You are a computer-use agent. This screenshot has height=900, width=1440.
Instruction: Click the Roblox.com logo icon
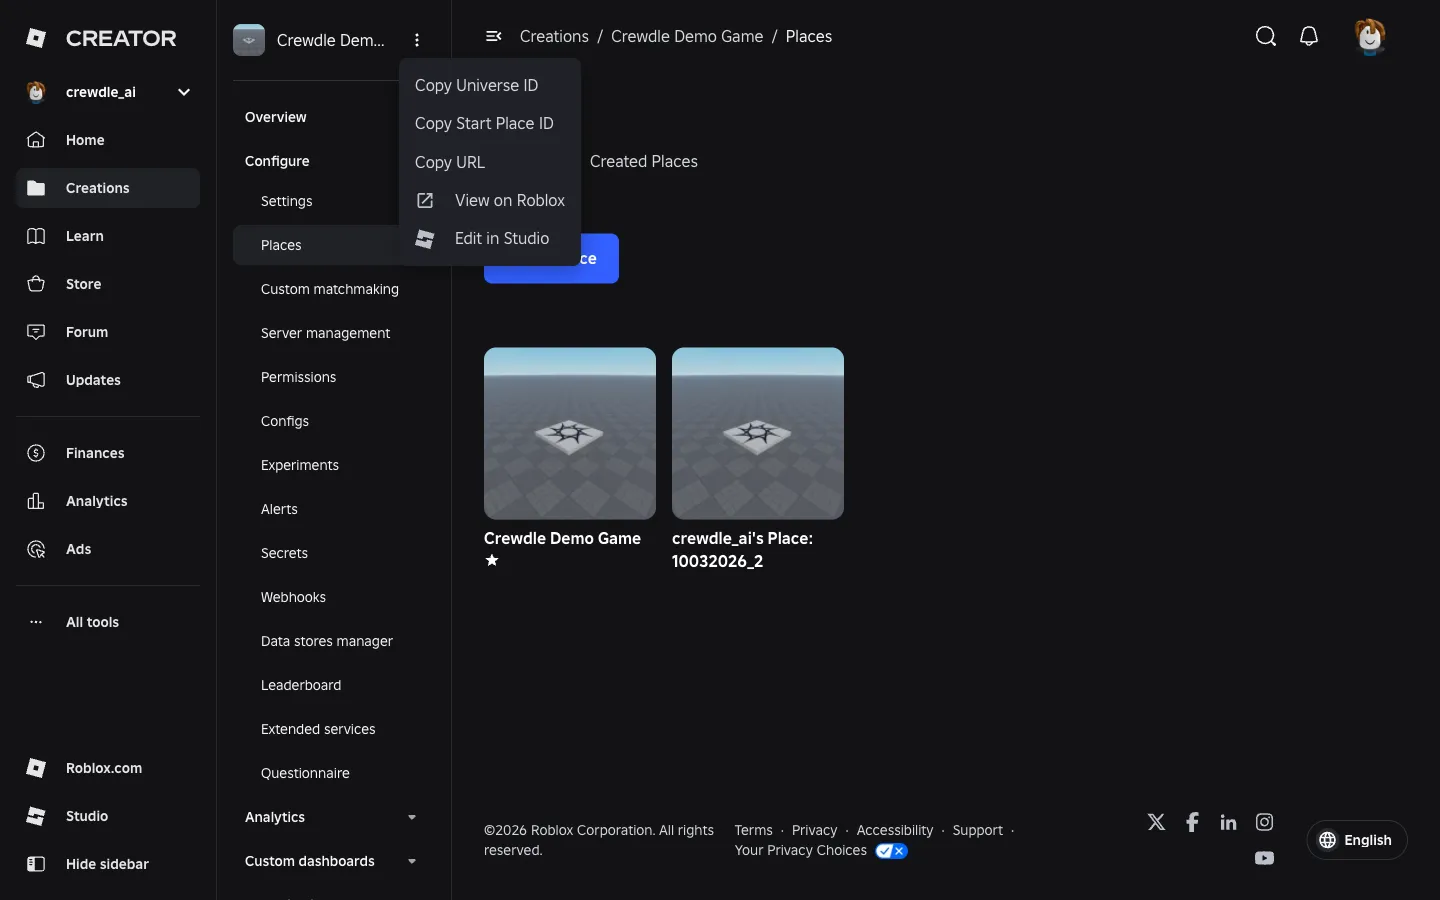tap(36, 768)
